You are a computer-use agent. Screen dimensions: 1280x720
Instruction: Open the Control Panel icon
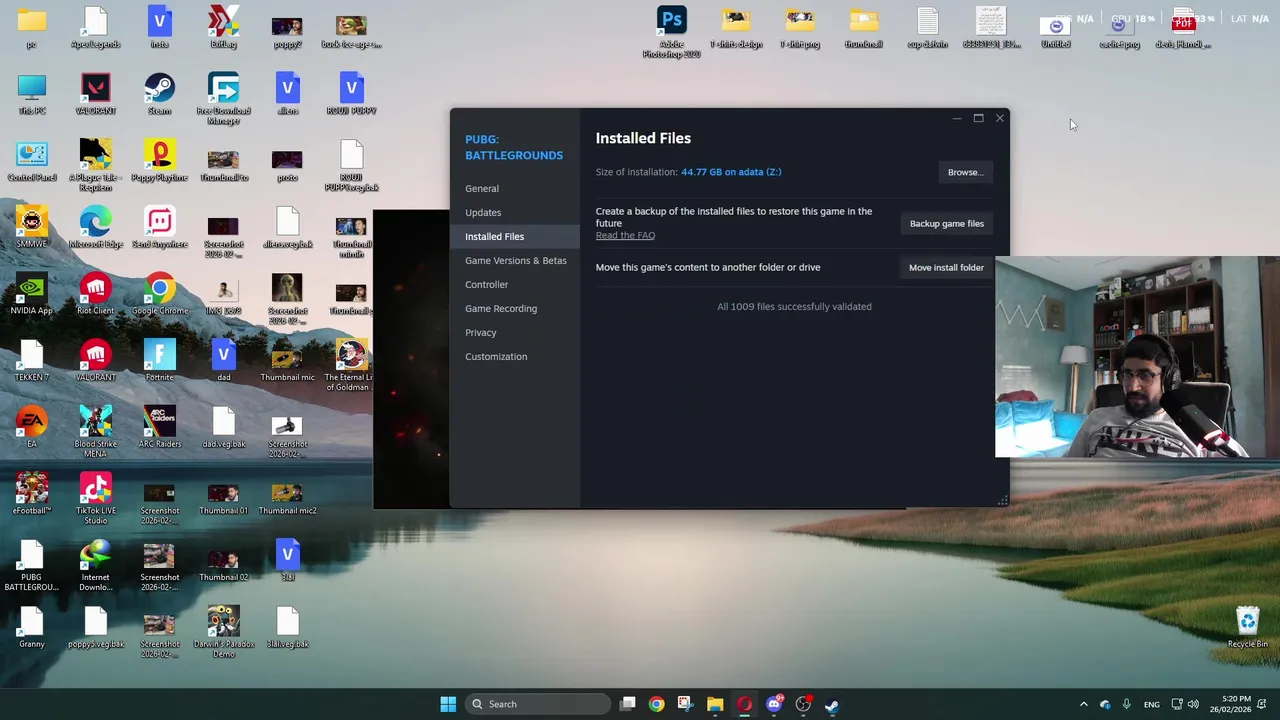pos(31,162)
